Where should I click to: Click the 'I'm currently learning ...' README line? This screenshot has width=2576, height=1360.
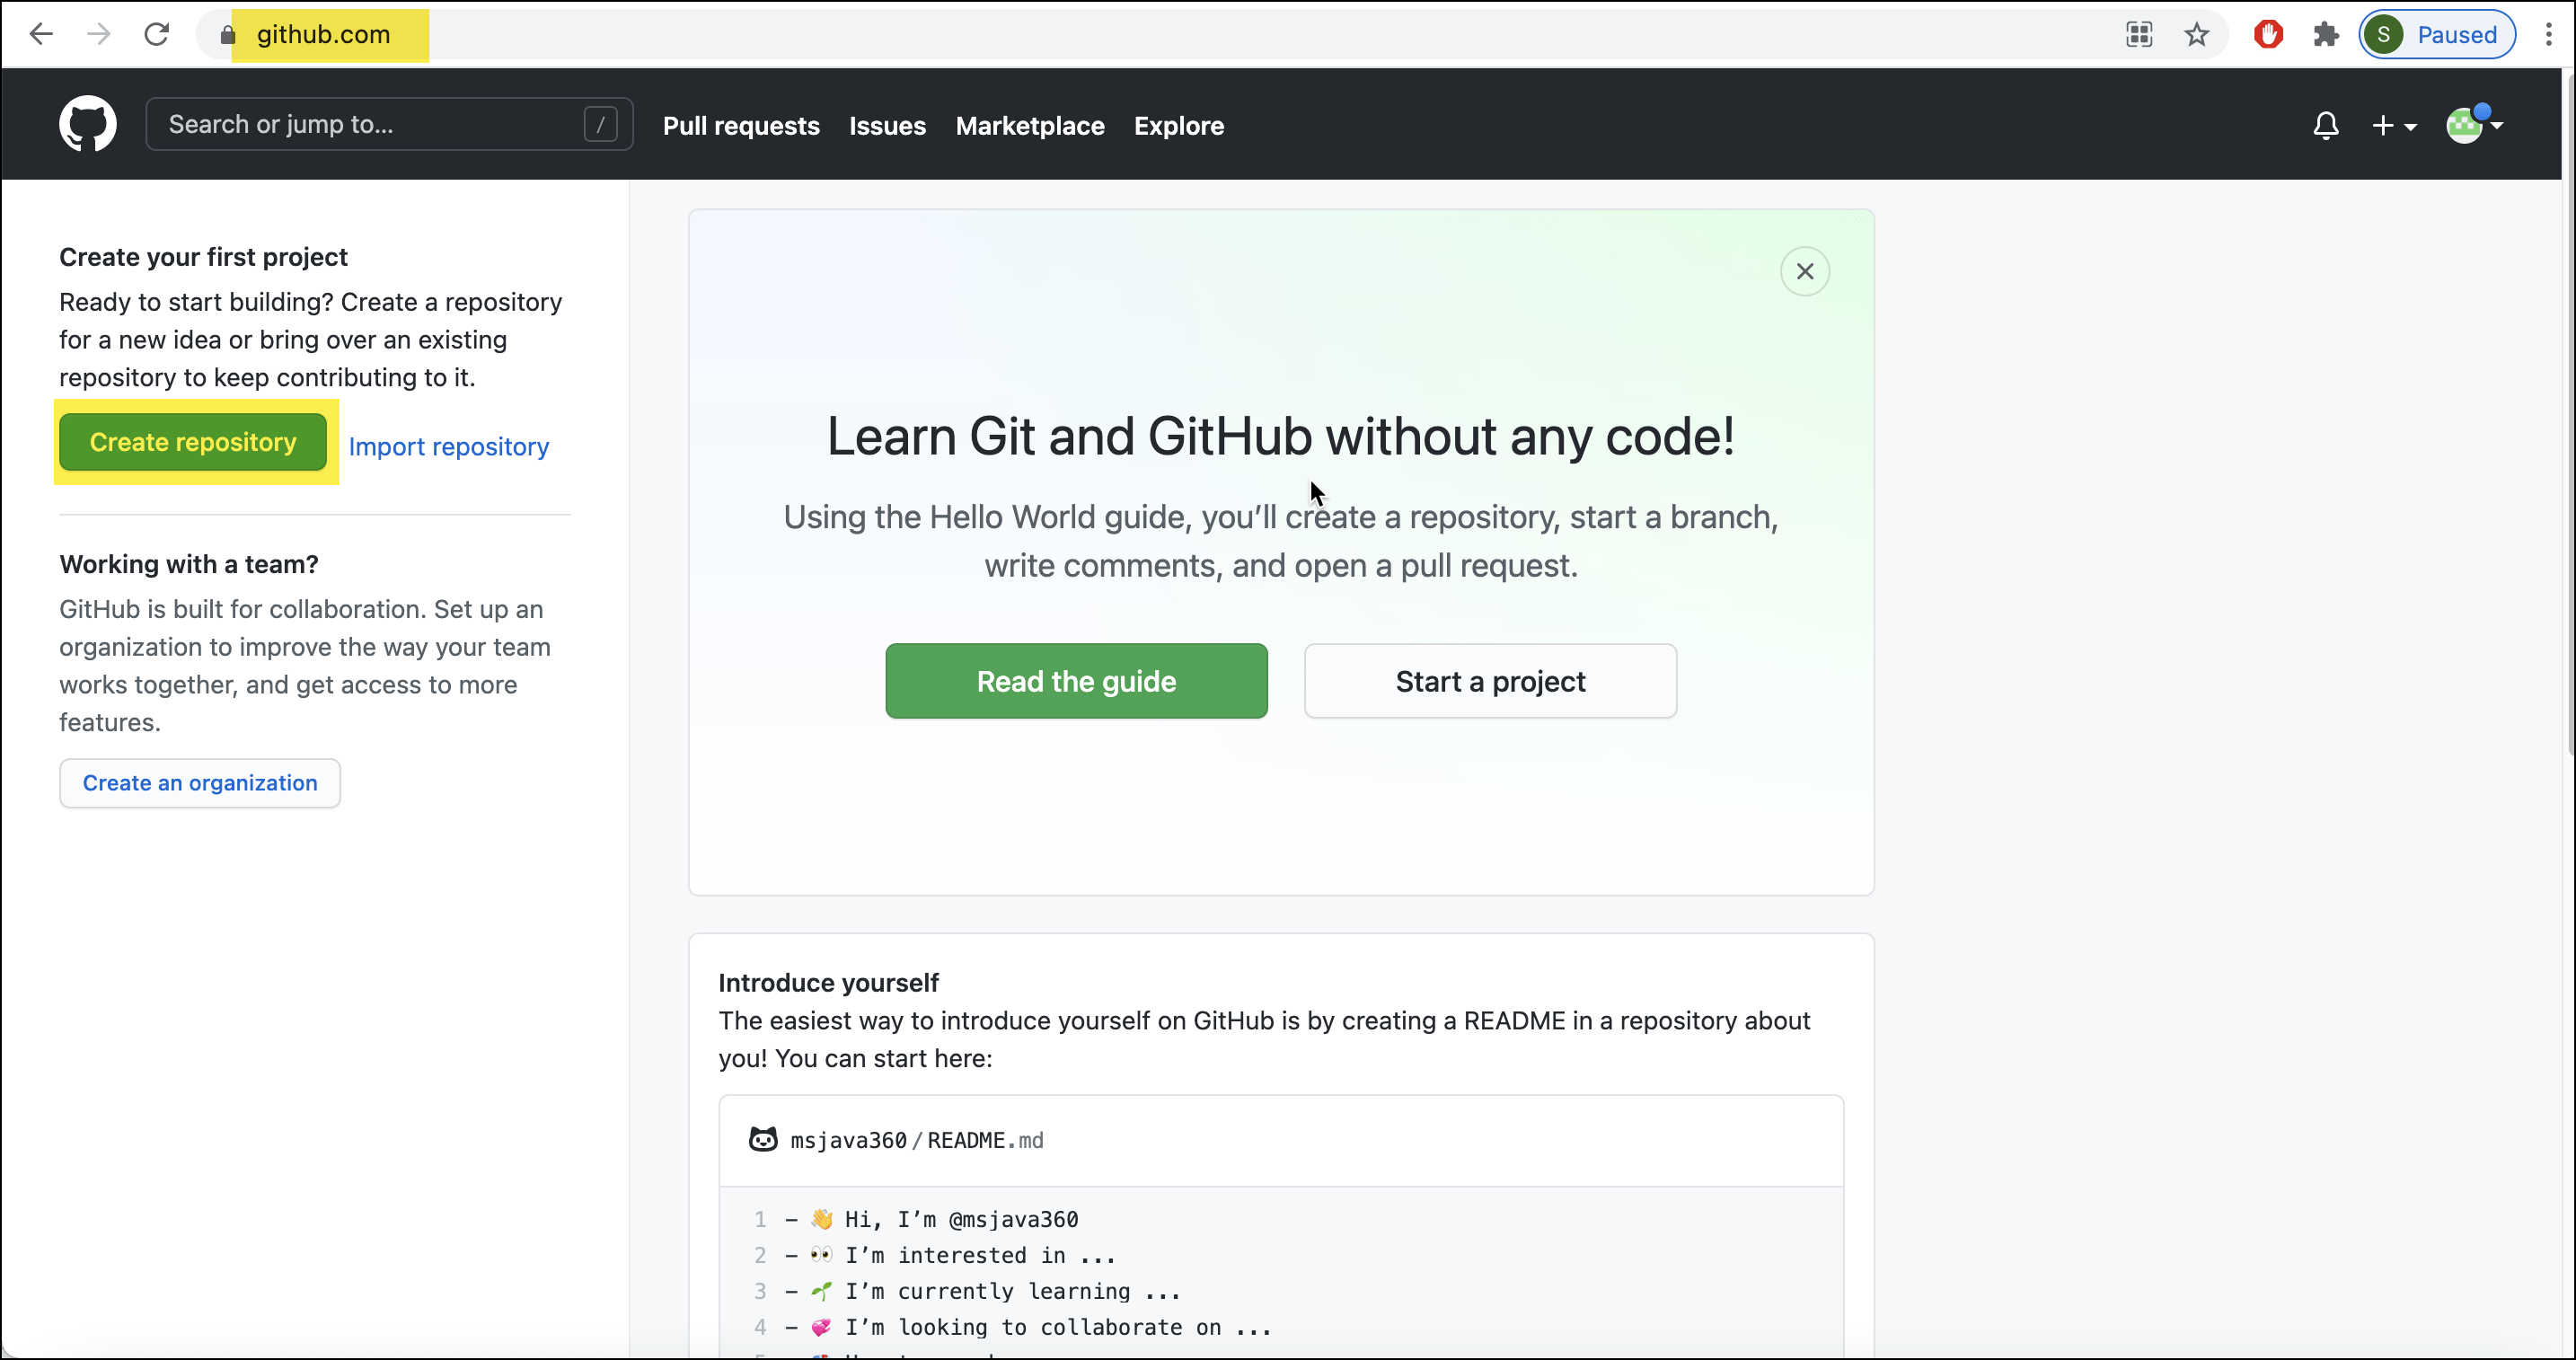click(x=1013, y=1292)
